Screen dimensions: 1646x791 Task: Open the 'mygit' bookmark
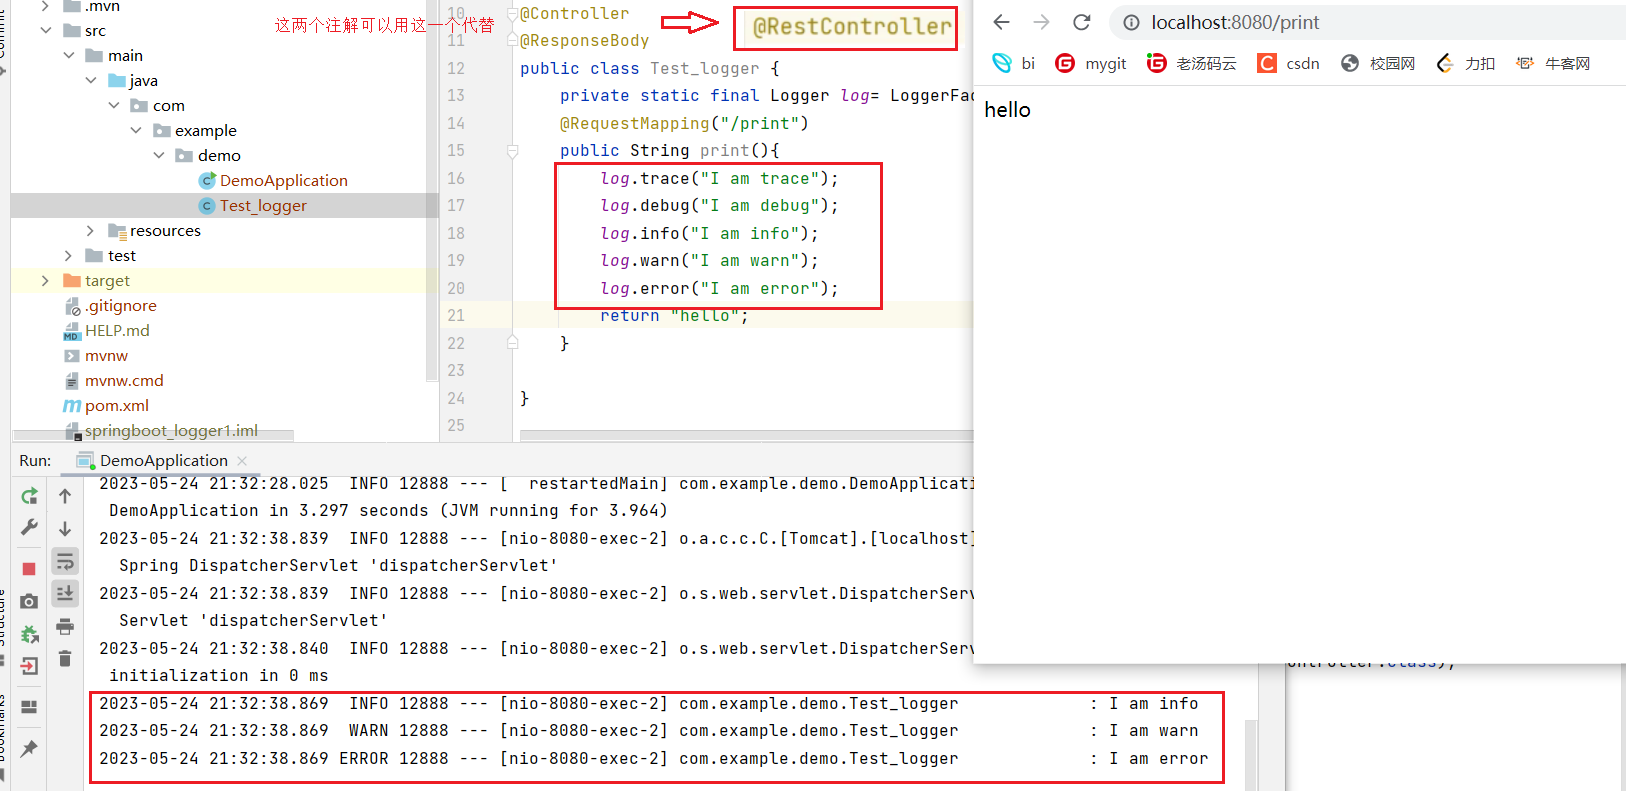tap(1091, 63)
